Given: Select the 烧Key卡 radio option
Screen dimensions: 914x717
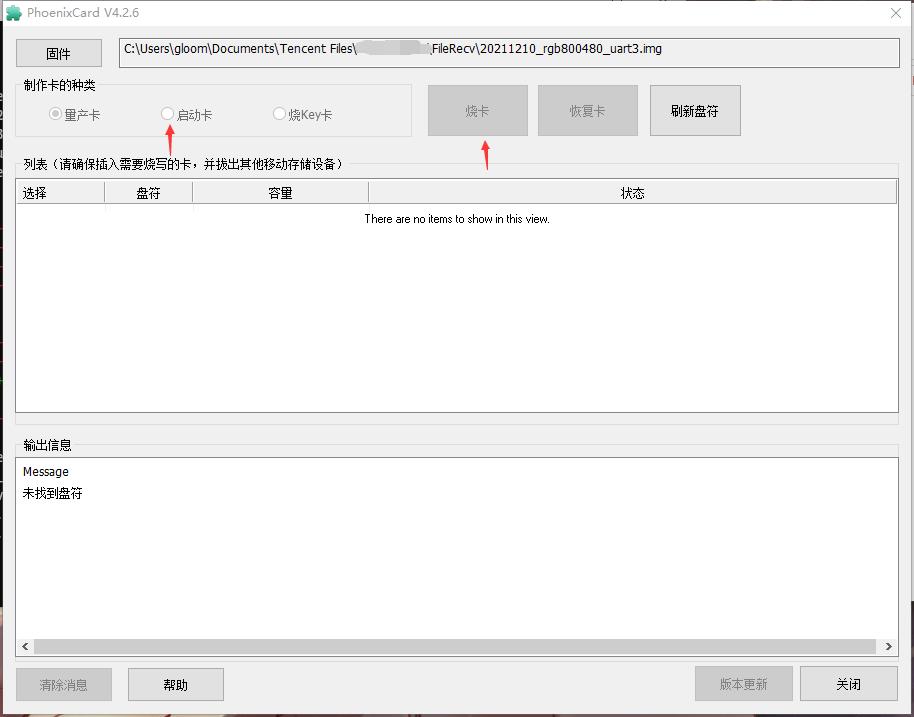Looking at the screenshot, I should [x=280, y=114].
